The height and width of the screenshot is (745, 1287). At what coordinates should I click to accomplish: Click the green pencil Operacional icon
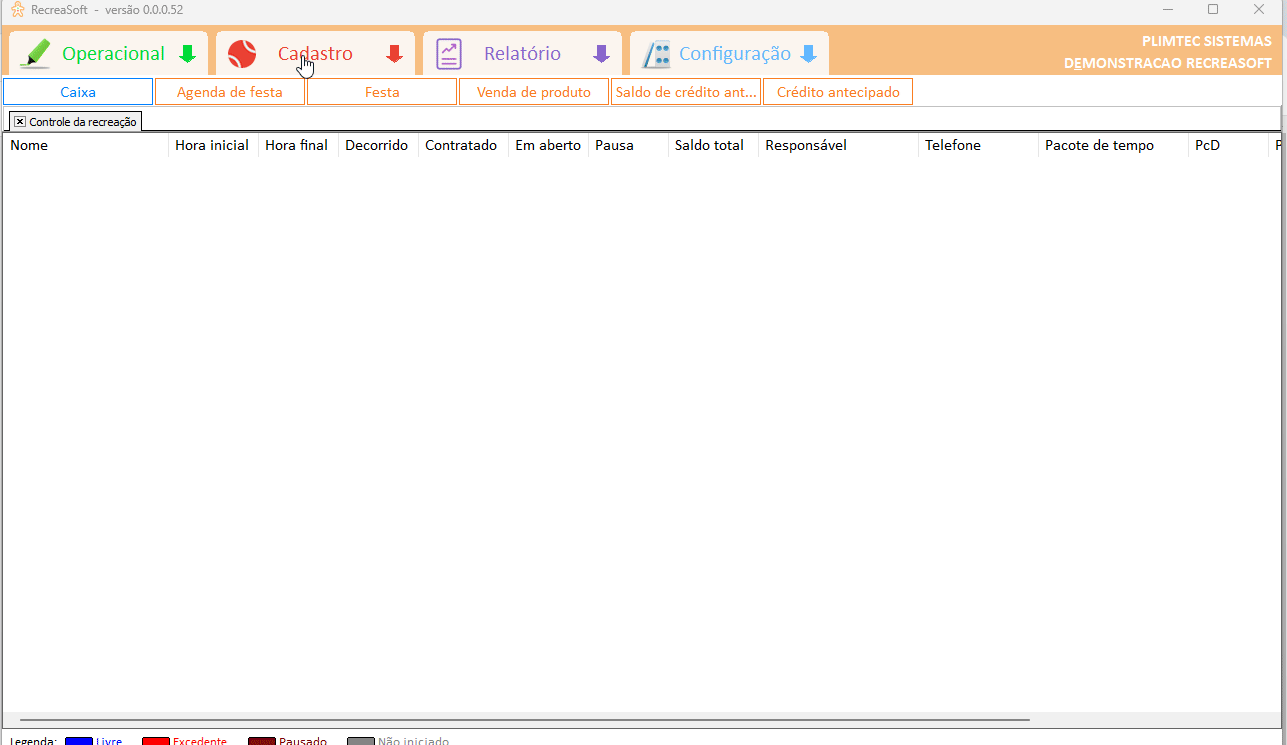(36, 54)
